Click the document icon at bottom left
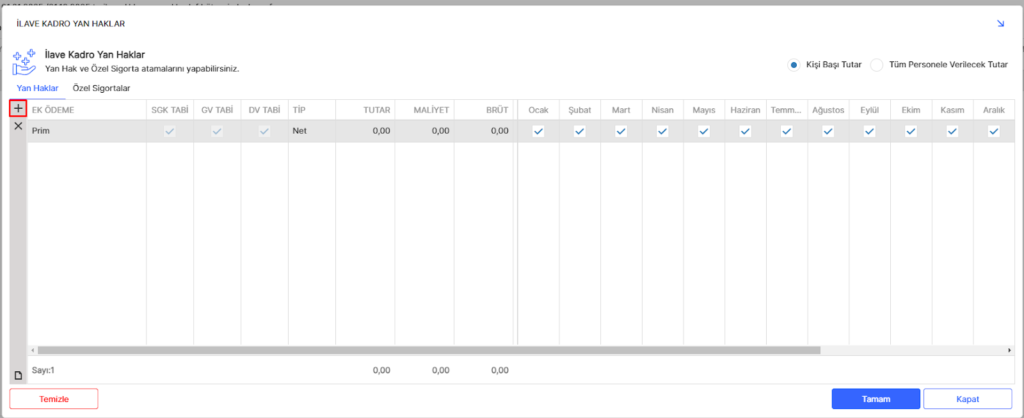The image size is (1024, 418). coord(18,375)
